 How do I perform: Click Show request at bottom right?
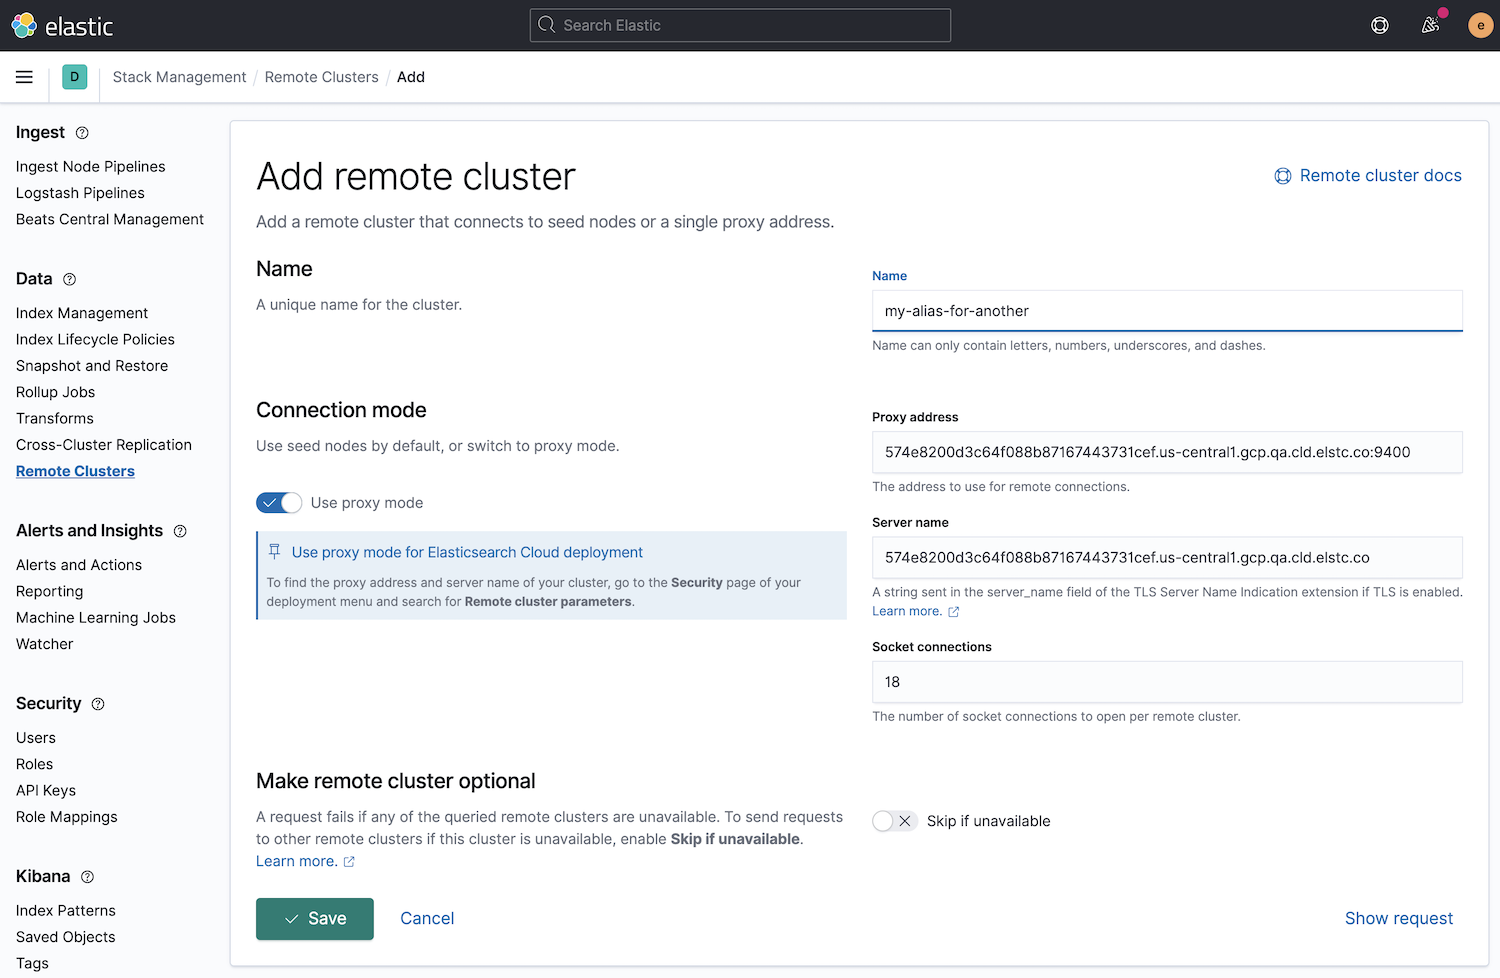(x=1399, y=918)
